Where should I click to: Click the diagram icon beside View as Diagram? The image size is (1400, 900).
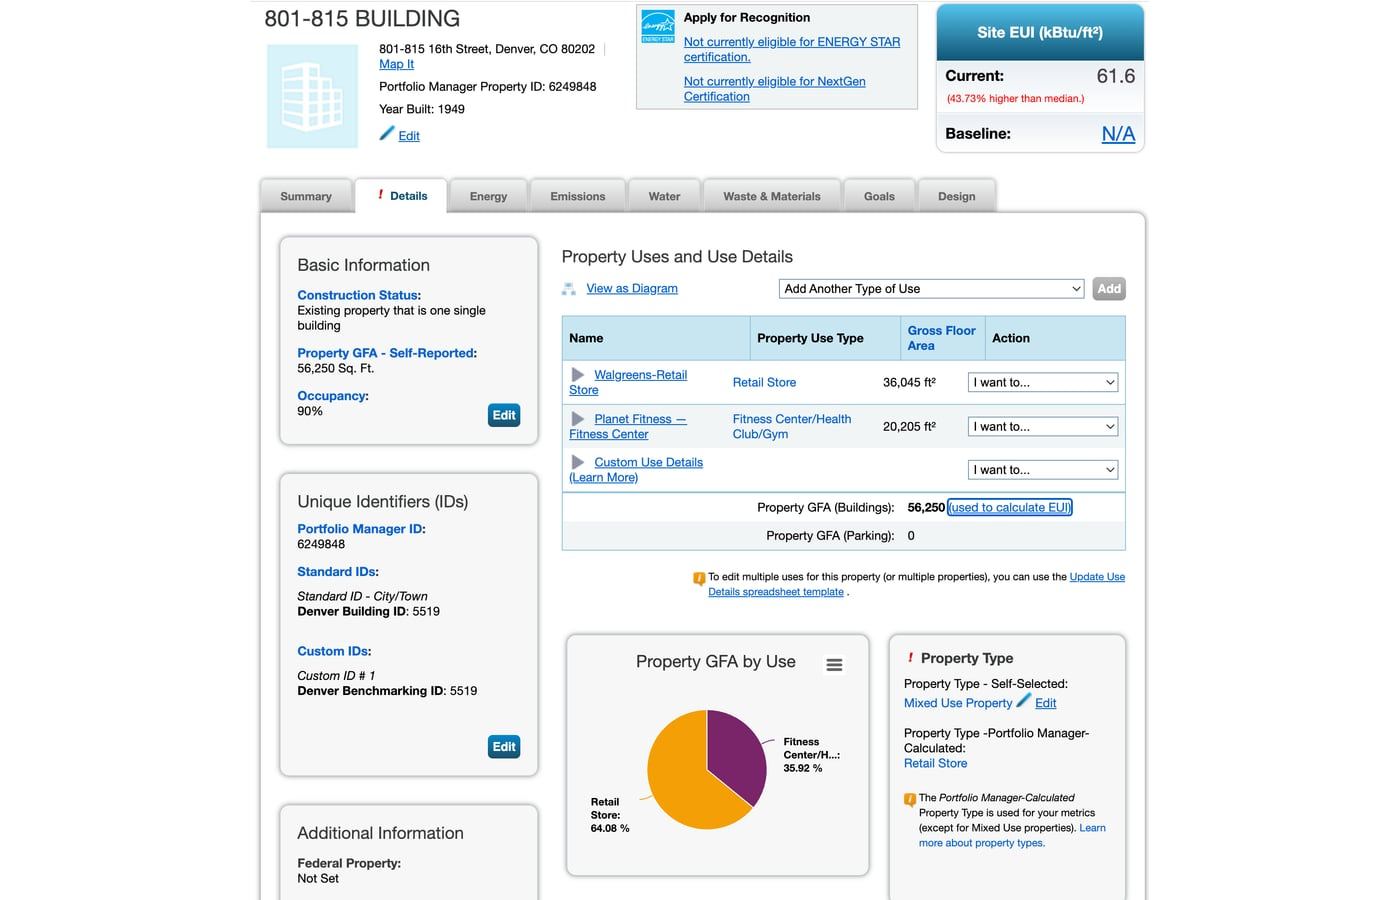569,289
